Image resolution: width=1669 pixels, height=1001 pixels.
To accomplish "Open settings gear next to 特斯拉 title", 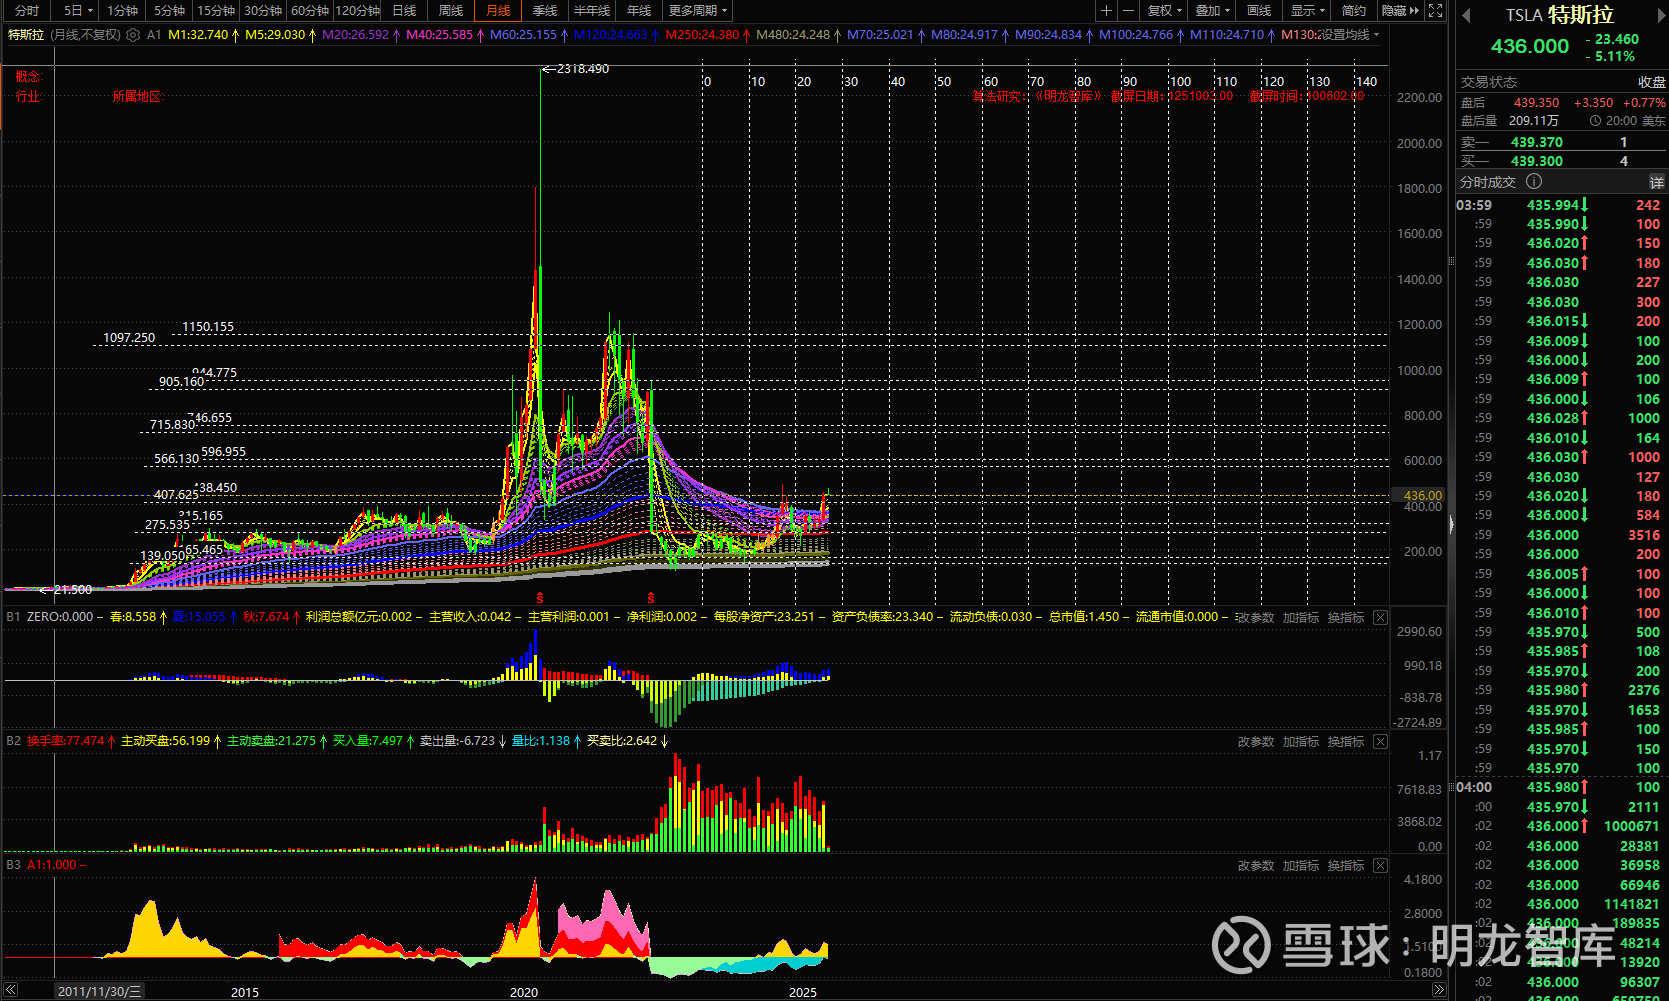I will point(133,35).
